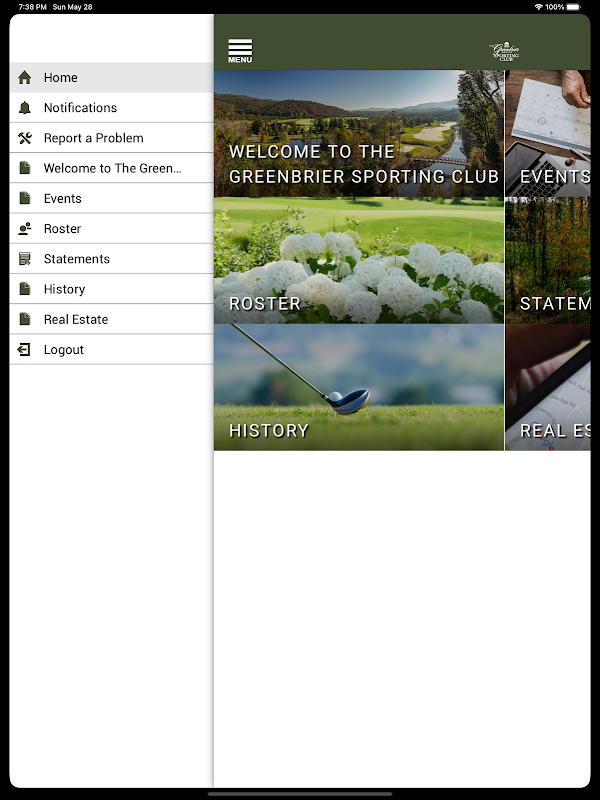Open History menu entry
The image size is (600, 800).
[x=111, y=289]
